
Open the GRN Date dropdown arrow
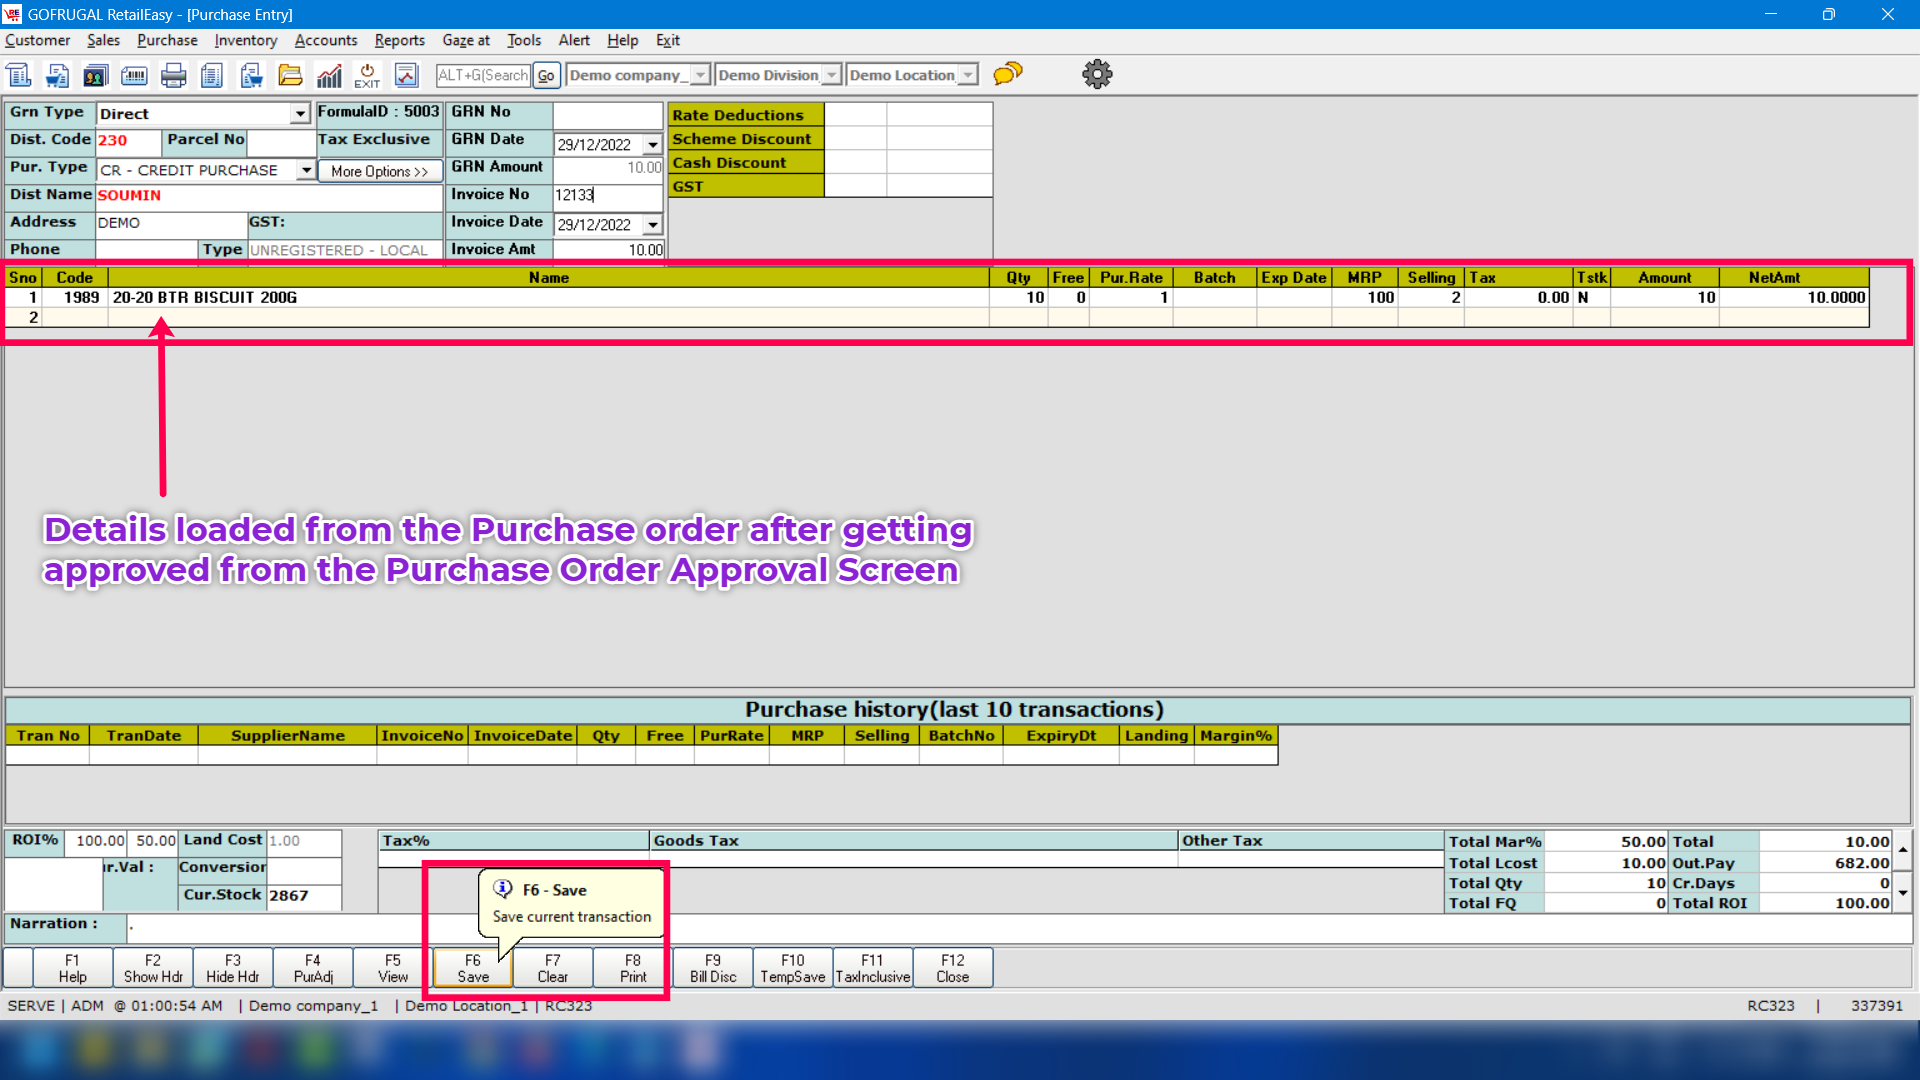click(653, 145)
